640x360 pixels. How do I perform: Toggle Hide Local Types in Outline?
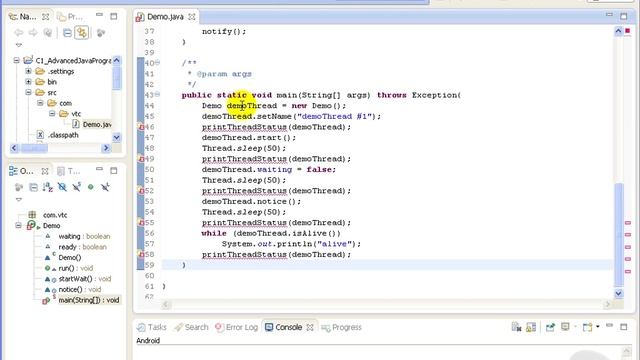click(105, 187)
